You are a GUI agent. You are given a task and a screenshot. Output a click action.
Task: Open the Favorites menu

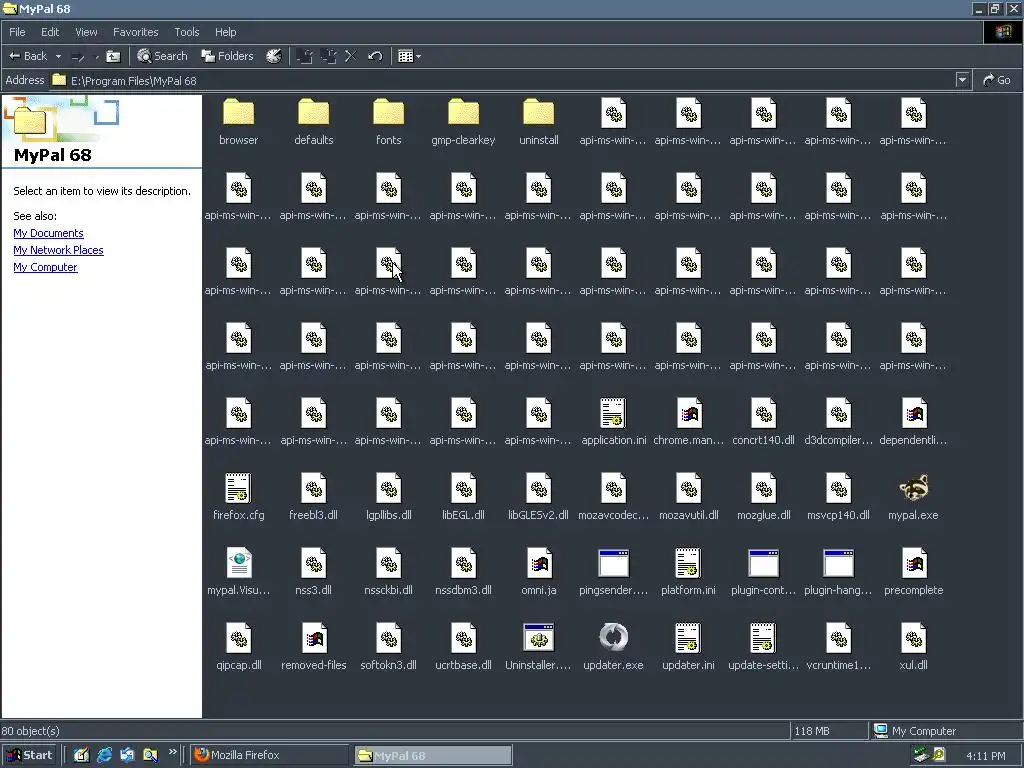pos(136,31)
